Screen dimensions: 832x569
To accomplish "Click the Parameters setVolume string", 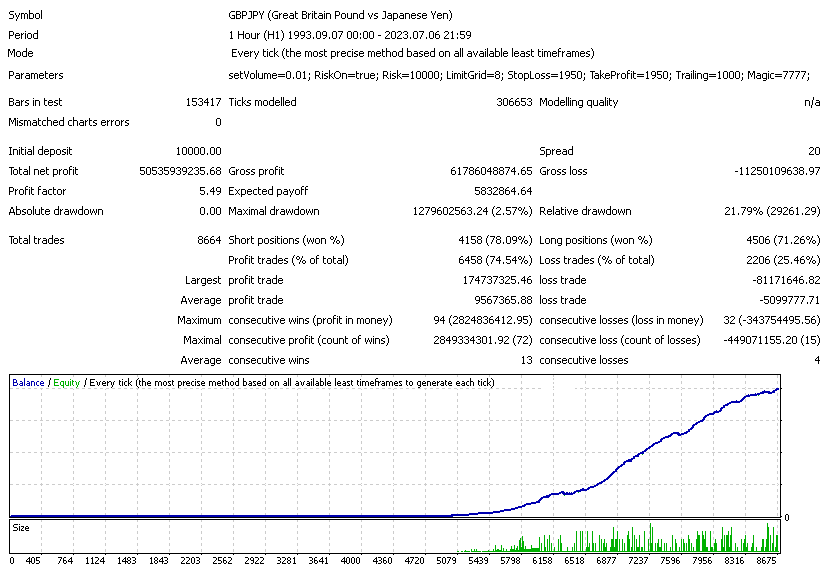I will point(519,75).
